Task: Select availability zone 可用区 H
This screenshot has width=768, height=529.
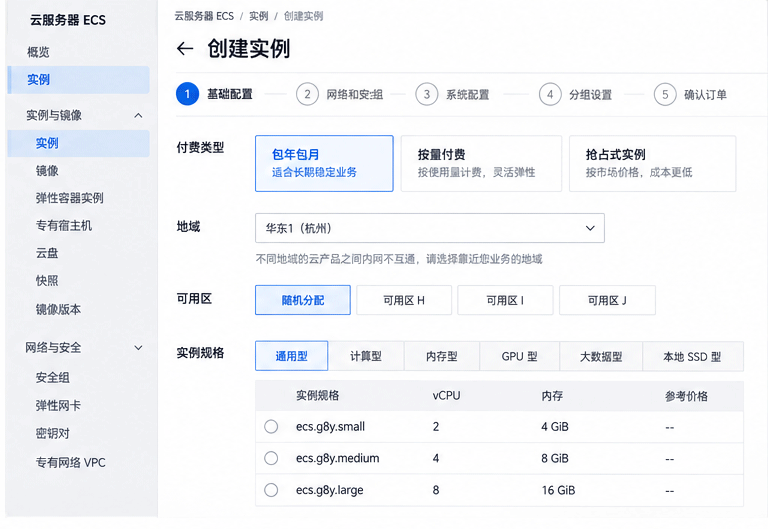Action: click(x=404, y=300)
